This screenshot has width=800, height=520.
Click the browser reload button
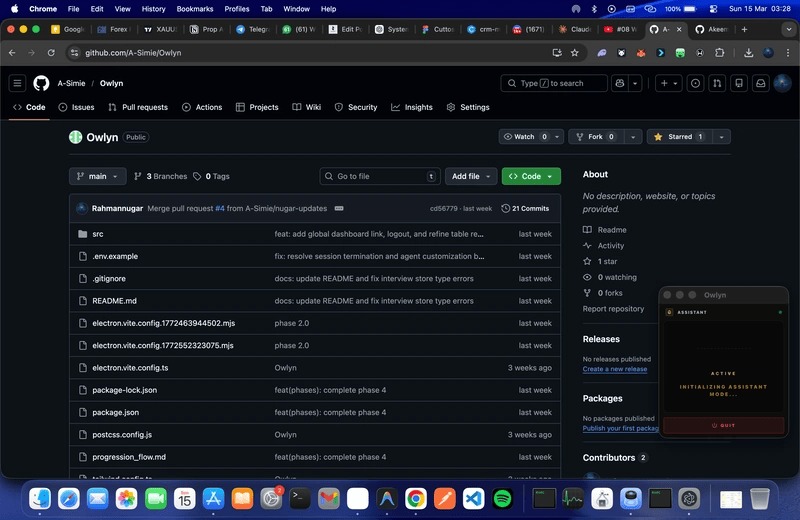click(51, 53)
